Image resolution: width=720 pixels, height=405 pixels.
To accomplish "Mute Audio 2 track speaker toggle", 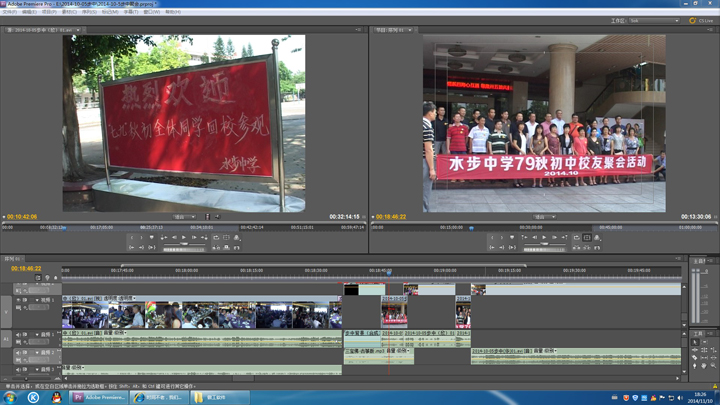I will (18, 352).
